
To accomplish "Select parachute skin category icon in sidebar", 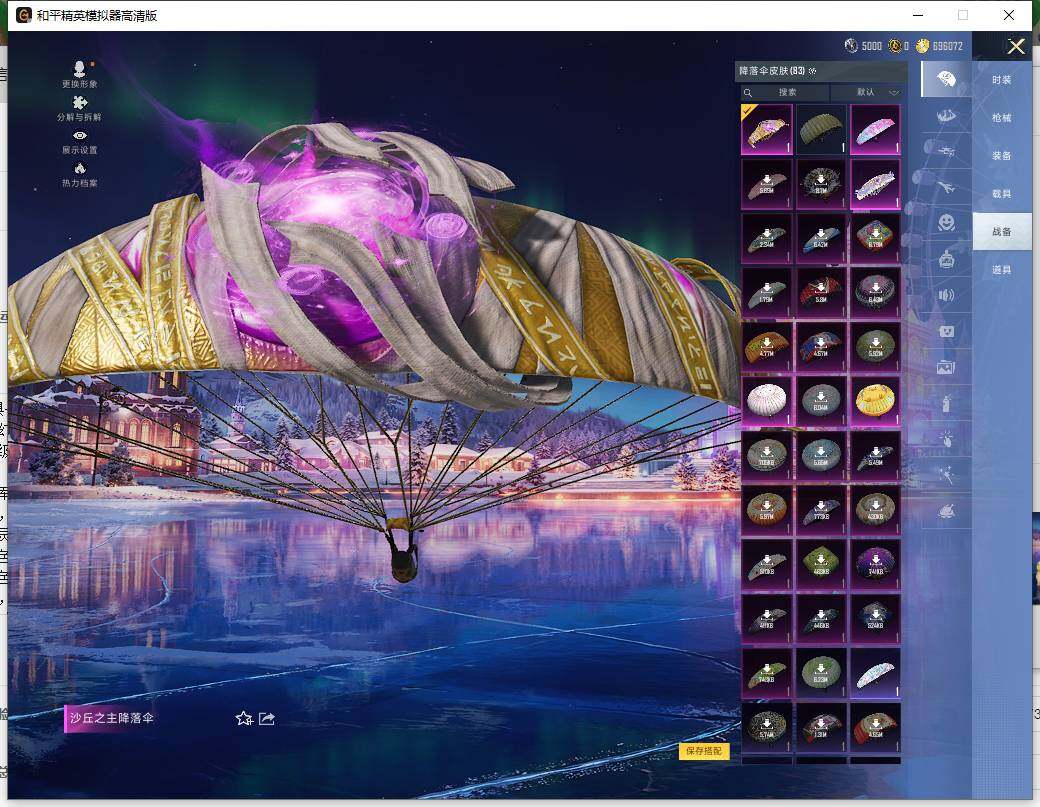I will point(946,79).
